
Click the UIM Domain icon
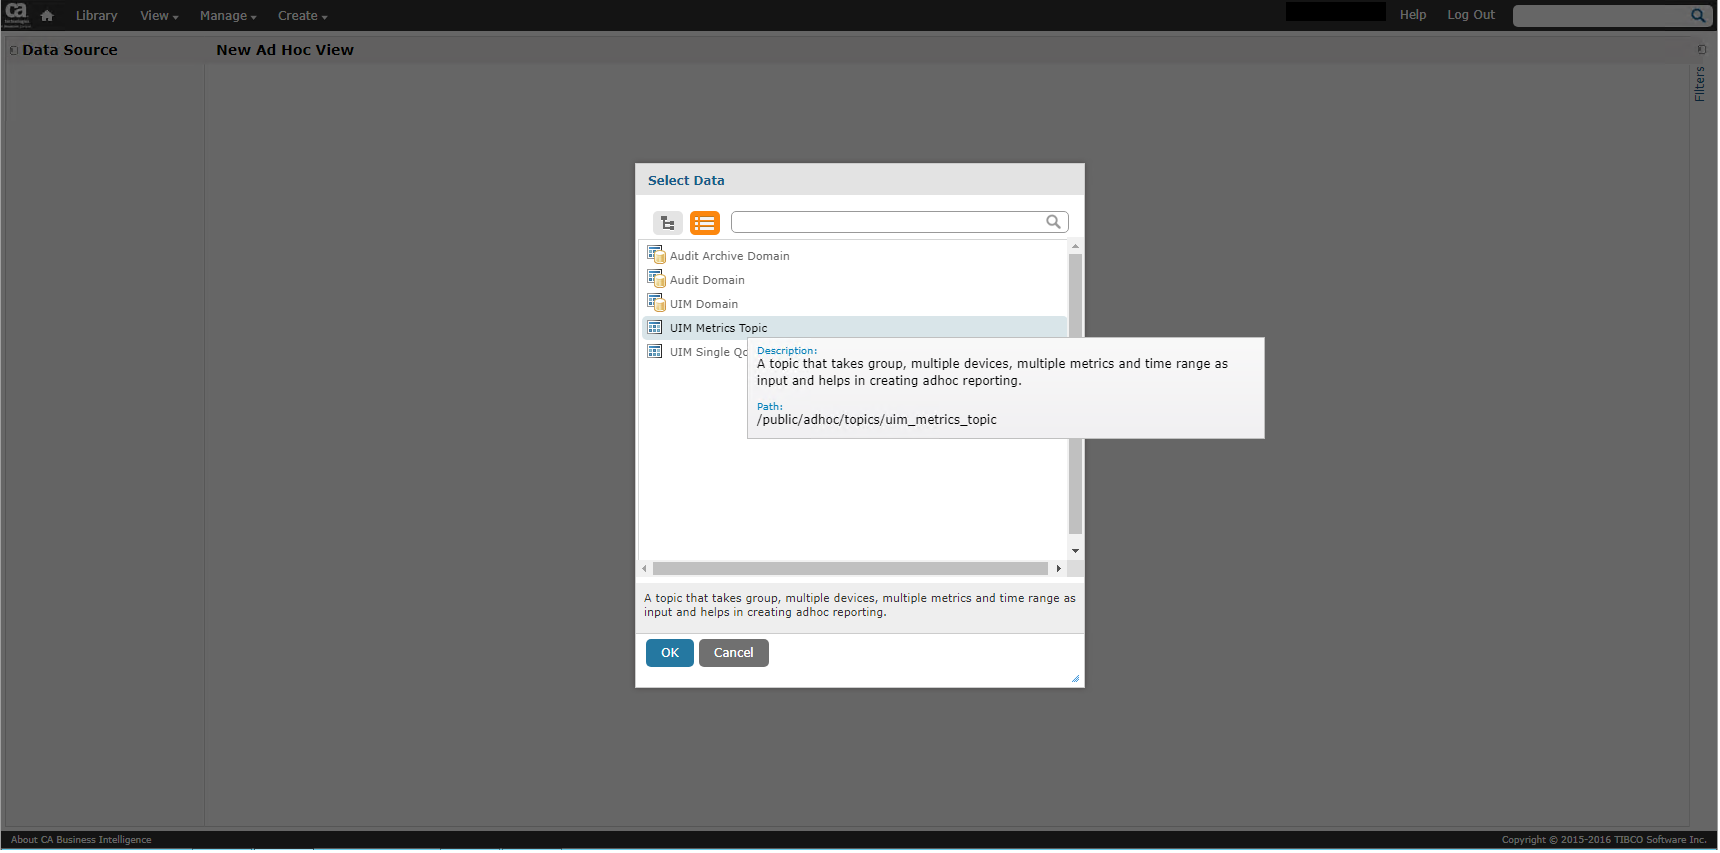[x=656, y=303]
